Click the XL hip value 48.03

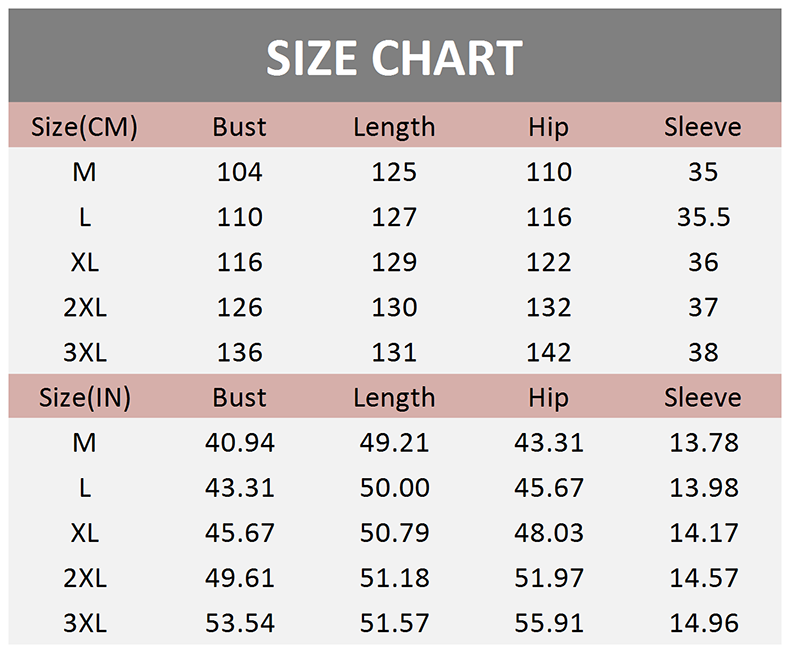click(x=548, y=533)
